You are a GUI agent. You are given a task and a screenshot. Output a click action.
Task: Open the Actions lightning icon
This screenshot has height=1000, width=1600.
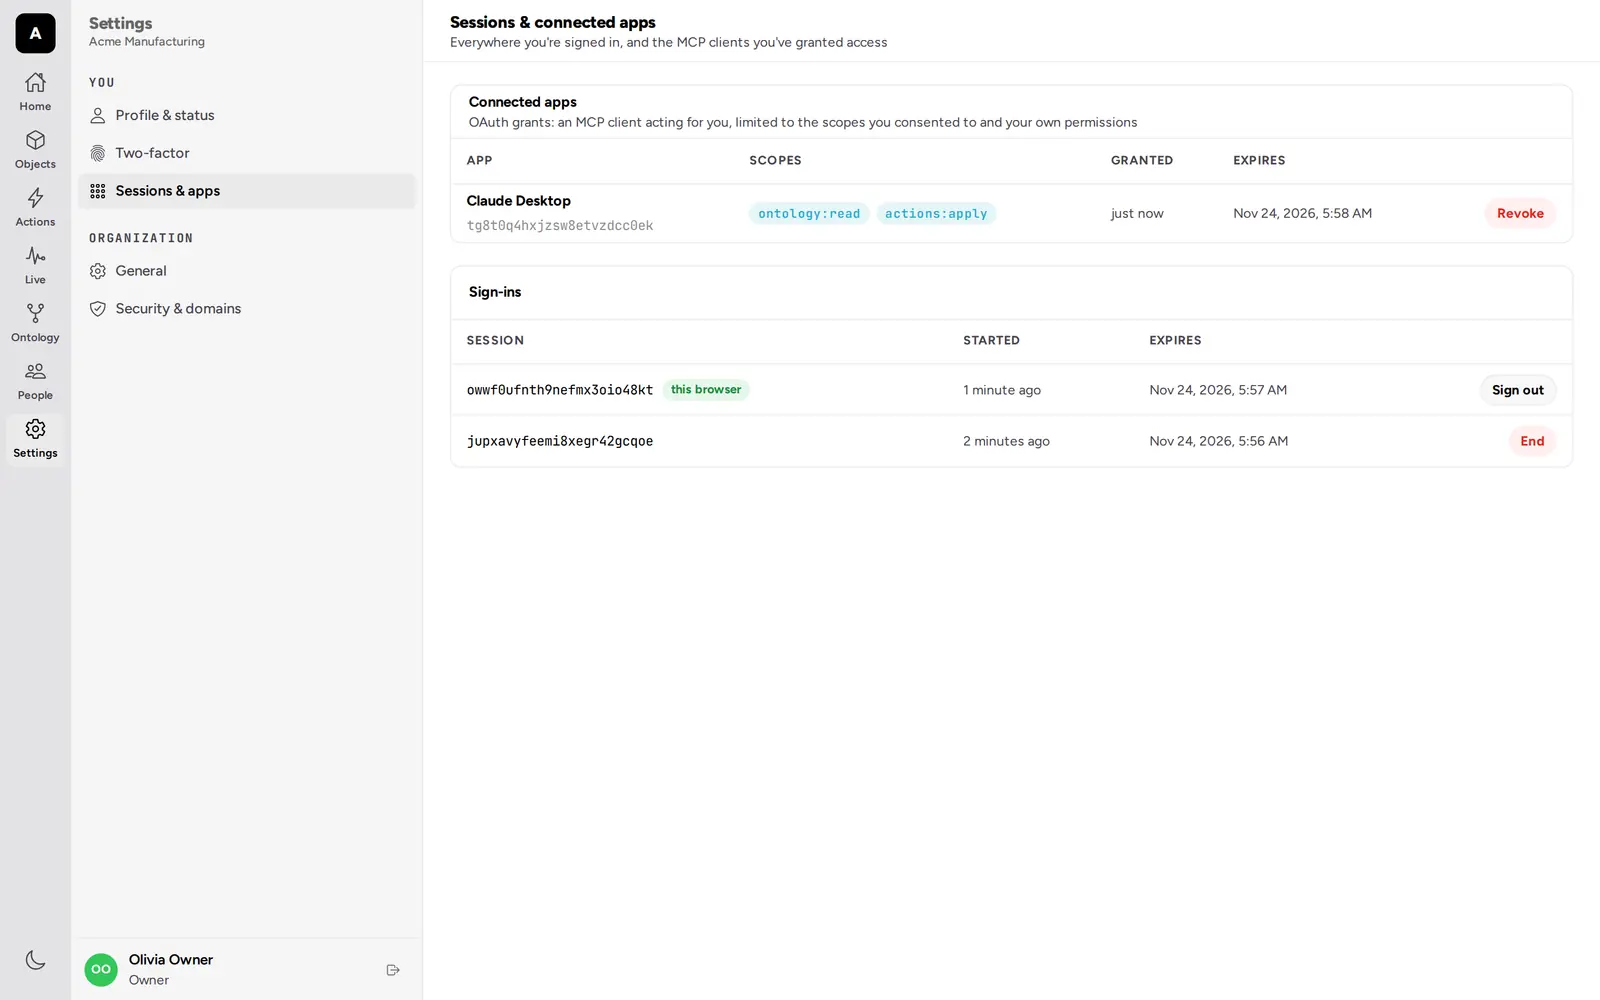tap(35, 198)
